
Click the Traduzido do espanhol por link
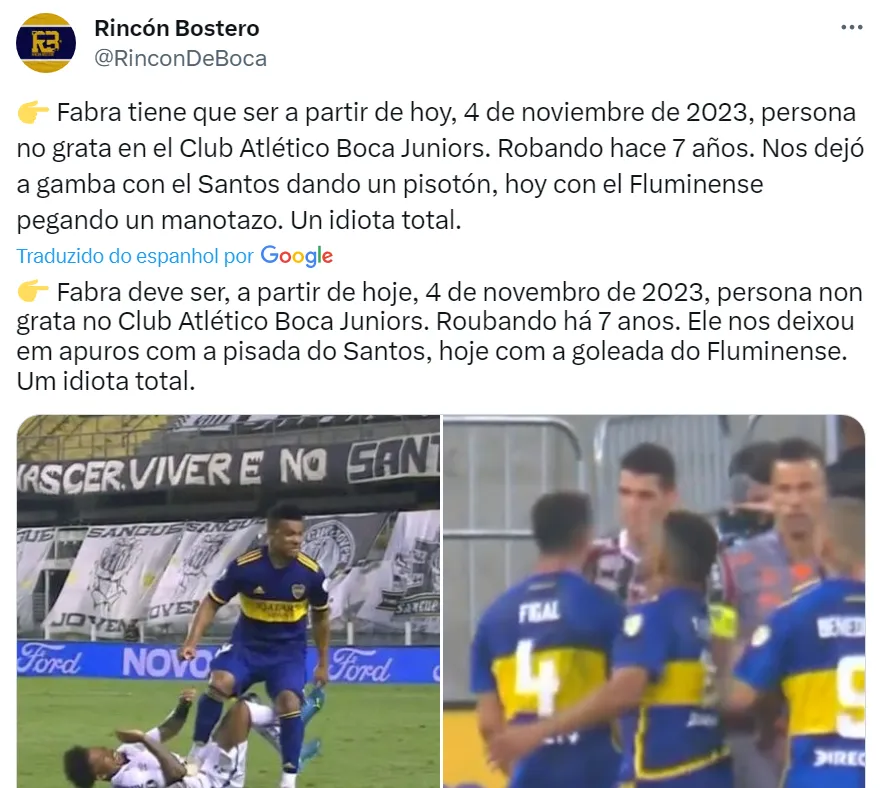pos(135,256)
